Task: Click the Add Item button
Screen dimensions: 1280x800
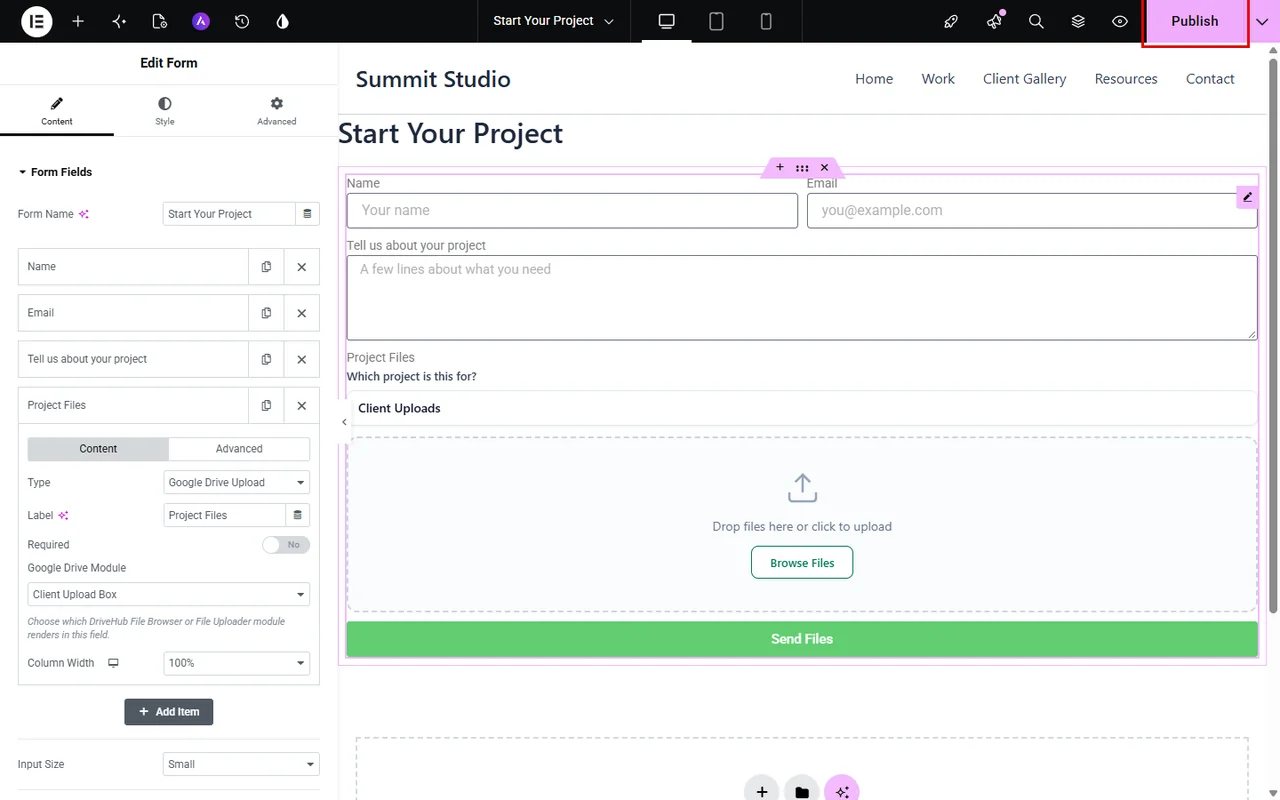Action: click(x=169, y=712)
